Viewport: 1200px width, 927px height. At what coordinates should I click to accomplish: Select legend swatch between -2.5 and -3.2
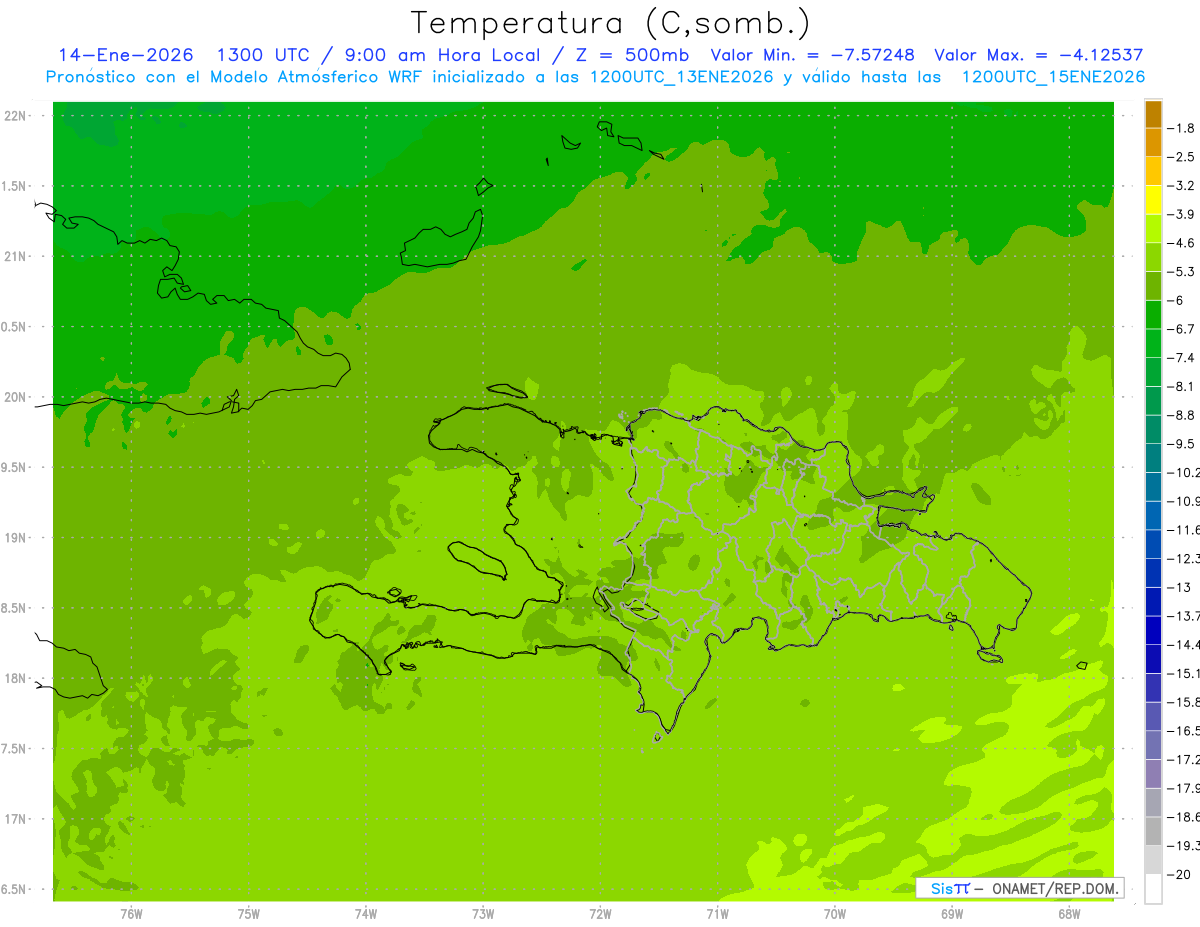[x=1153, y=171]
